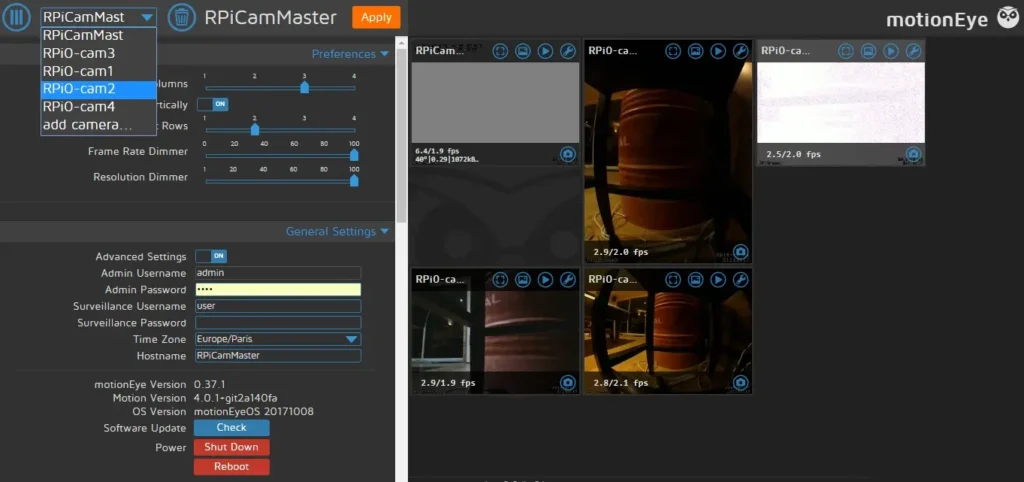Click the Reboot button

tap(232, 467)
